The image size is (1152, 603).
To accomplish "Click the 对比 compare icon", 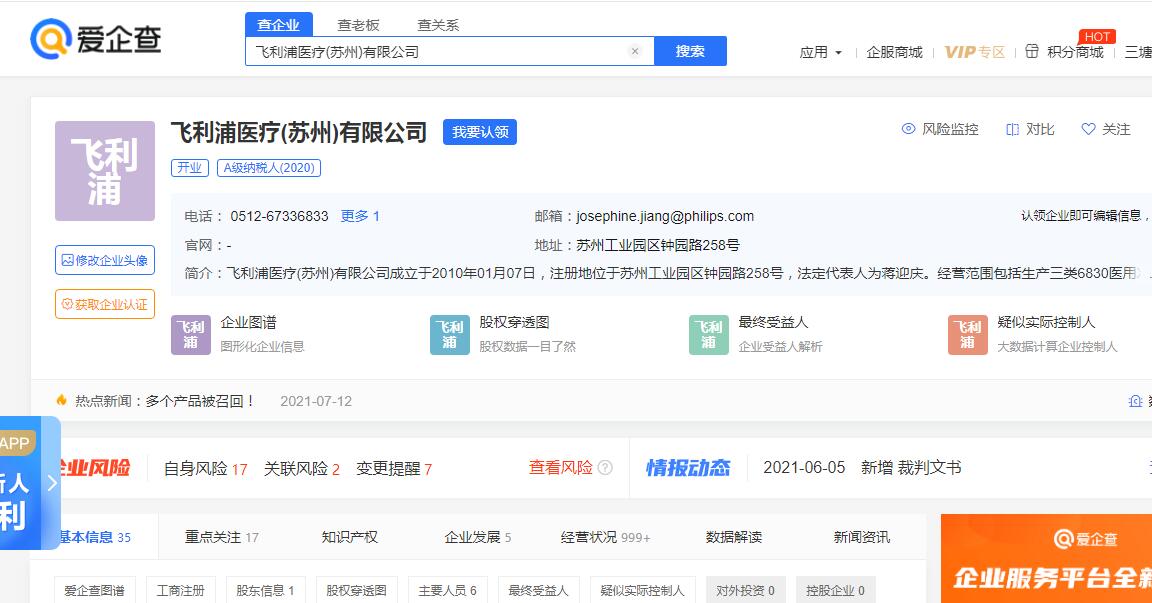I will (x=1012, y=129).
